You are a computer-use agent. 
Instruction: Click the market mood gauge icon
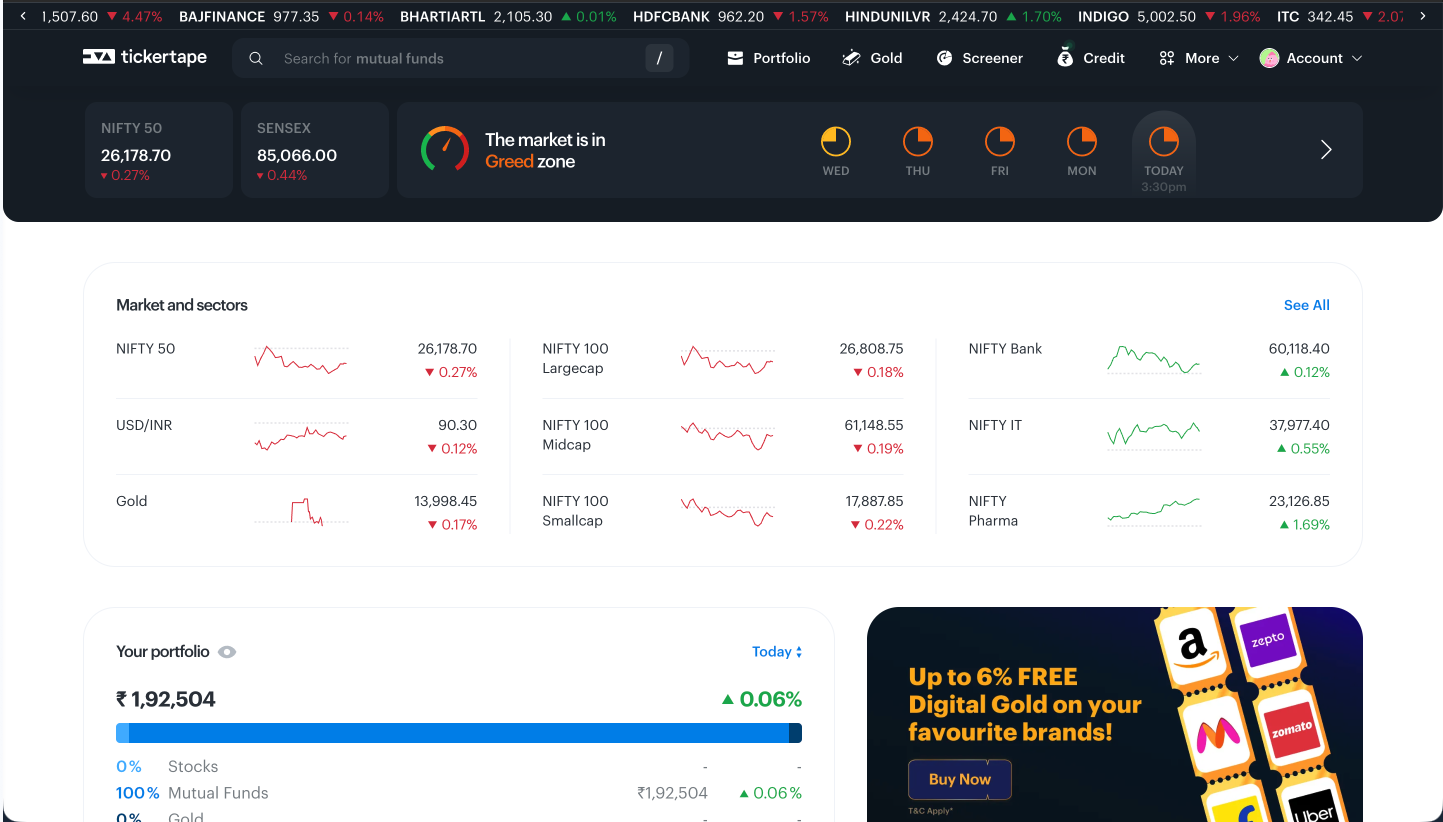tap(444, 149)
